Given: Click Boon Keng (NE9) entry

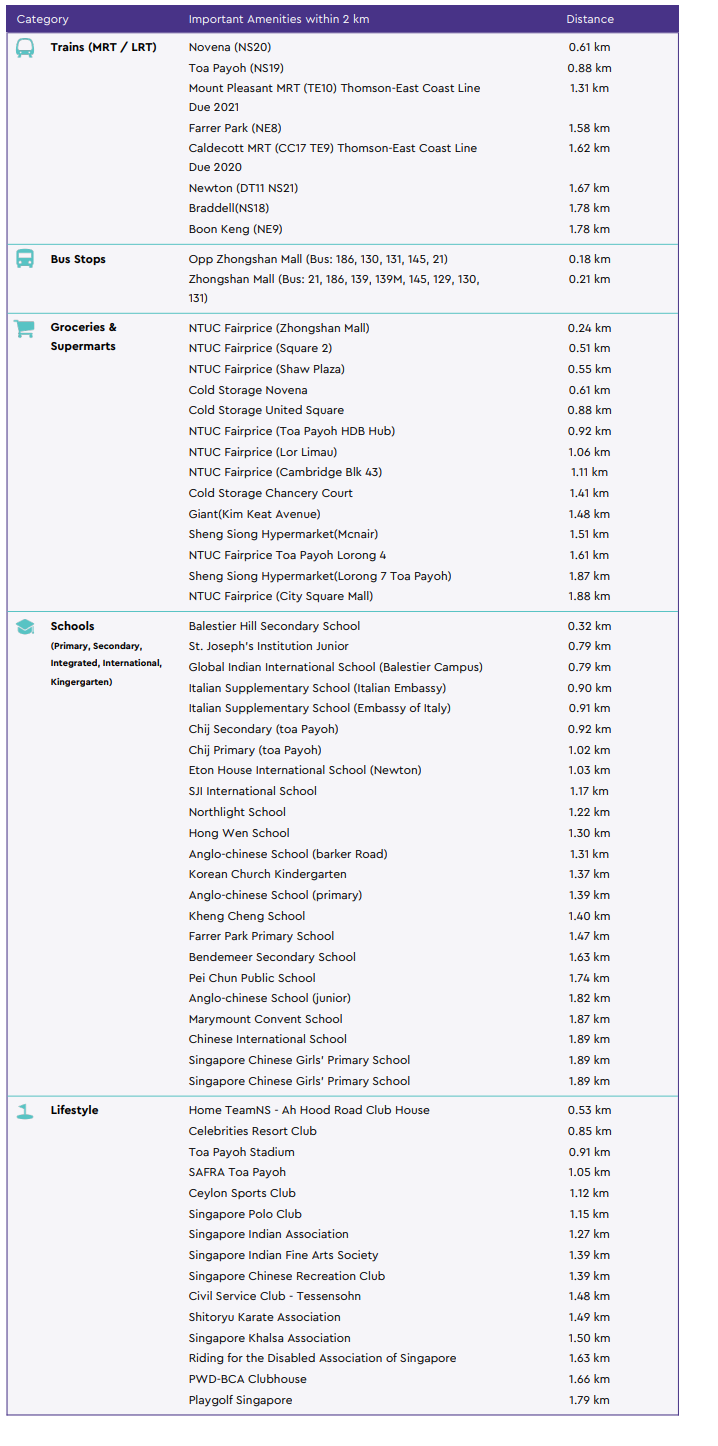Looking at the screenshot, I should (x=236, y=229).
